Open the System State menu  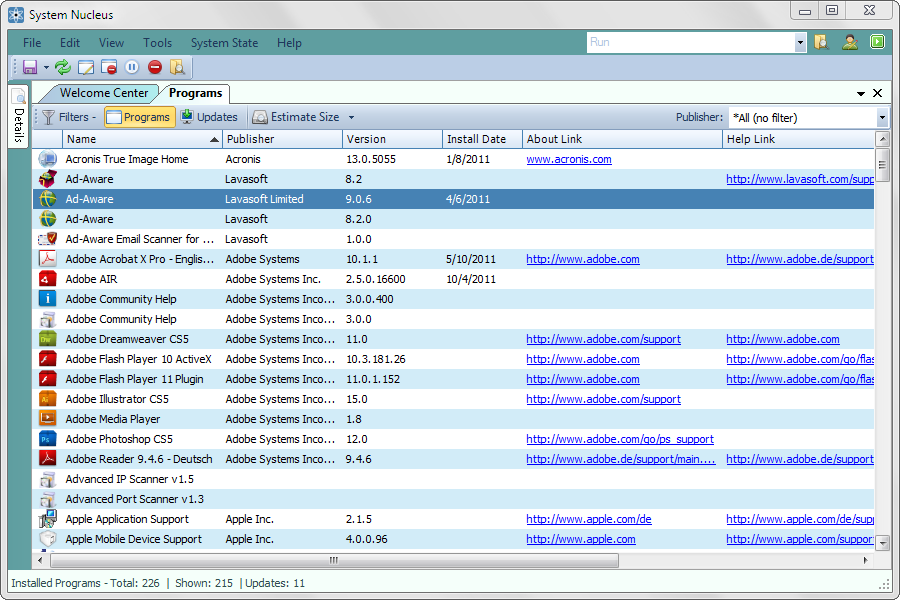224,43
